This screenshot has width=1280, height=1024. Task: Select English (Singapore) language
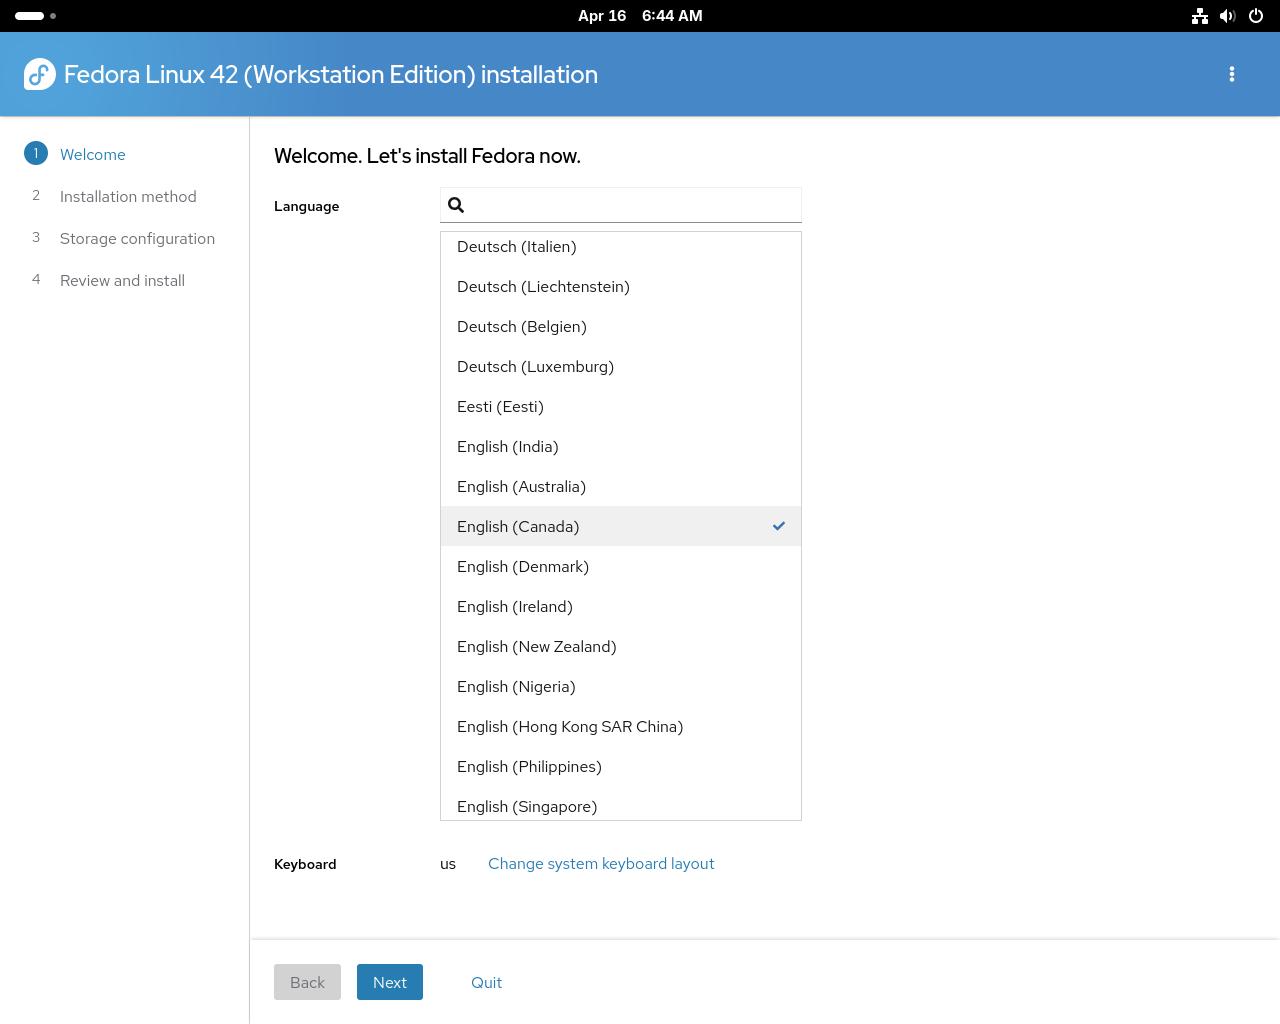coord(621,804)
